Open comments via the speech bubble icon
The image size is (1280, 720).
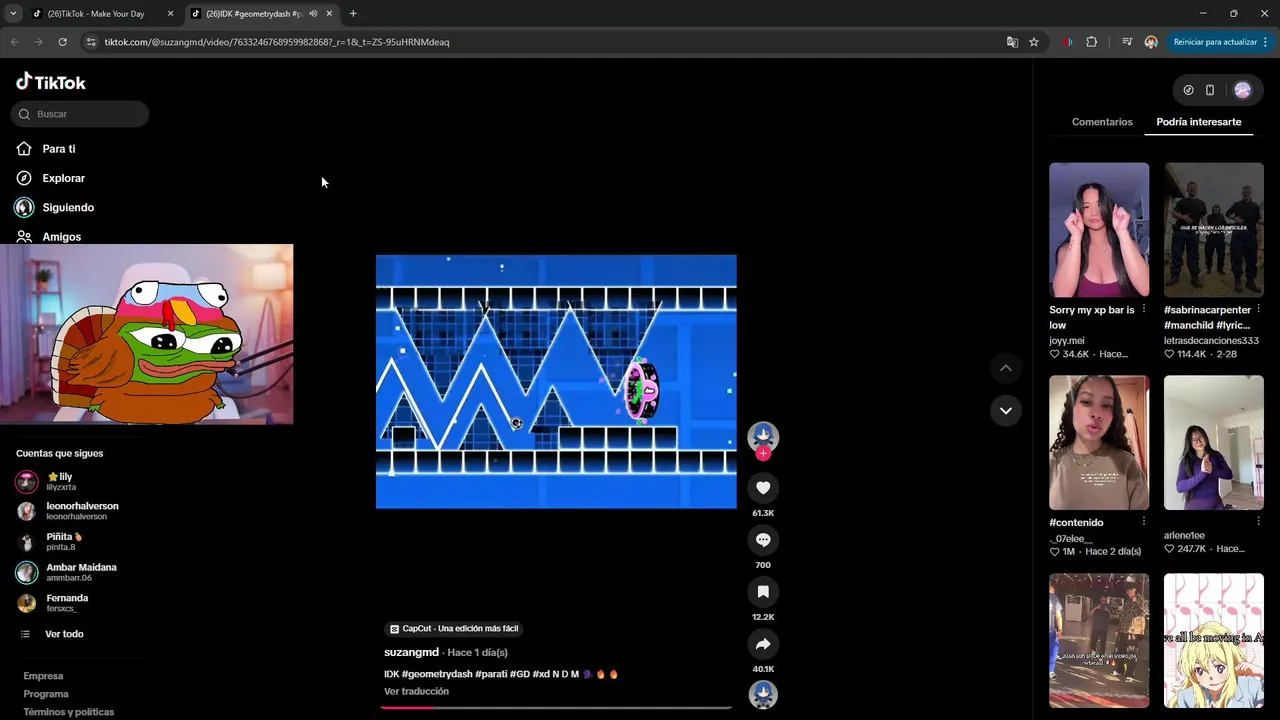[763, 539]
